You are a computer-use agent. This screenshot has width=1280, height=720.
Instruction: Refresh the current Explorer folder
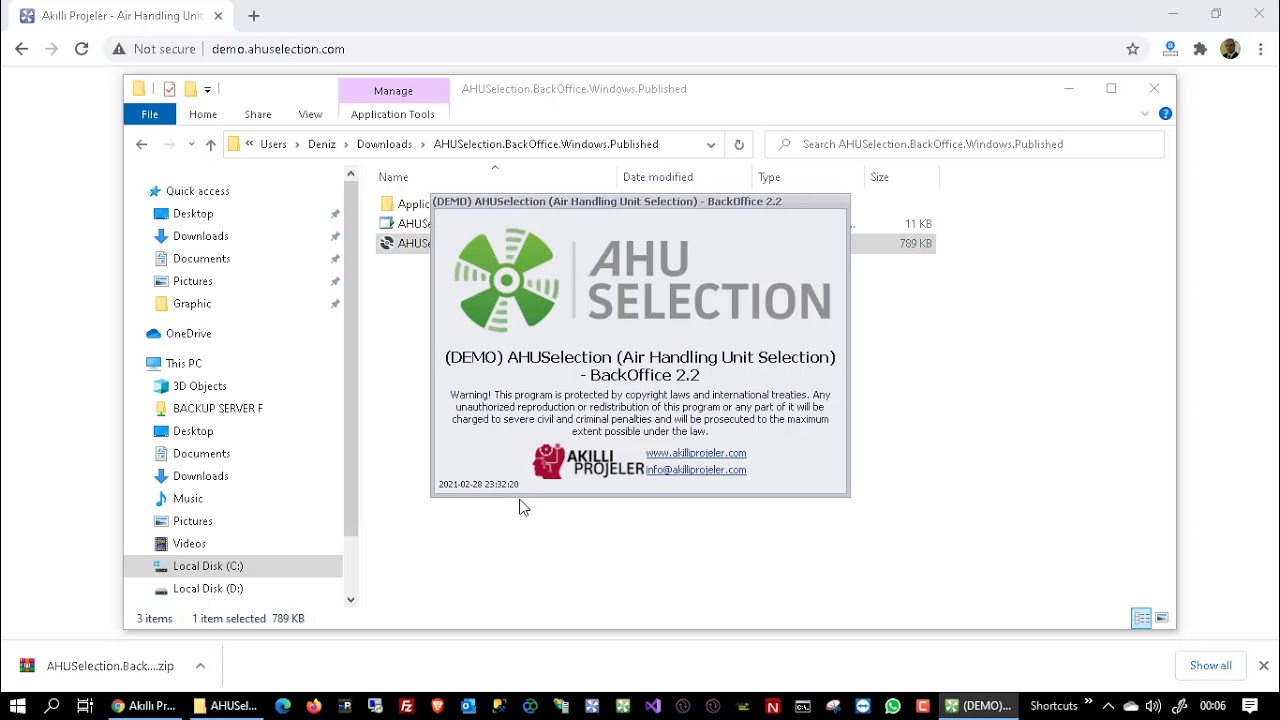(x=739, y=144)
